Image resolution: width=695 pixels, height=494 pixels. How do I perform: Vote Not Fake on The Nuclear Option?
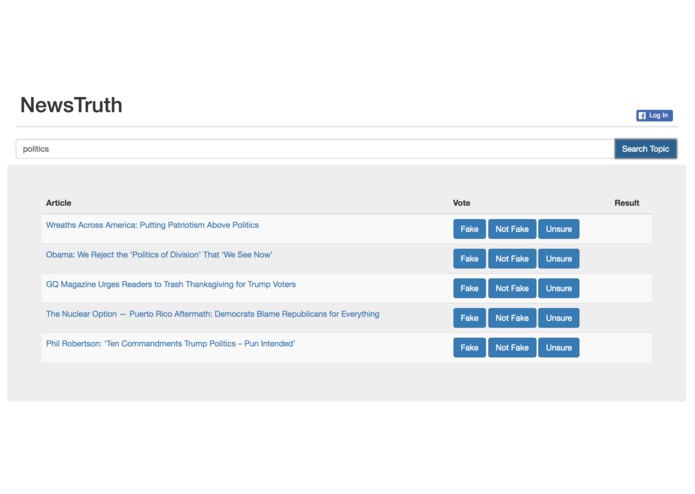[x=512, y=318]
